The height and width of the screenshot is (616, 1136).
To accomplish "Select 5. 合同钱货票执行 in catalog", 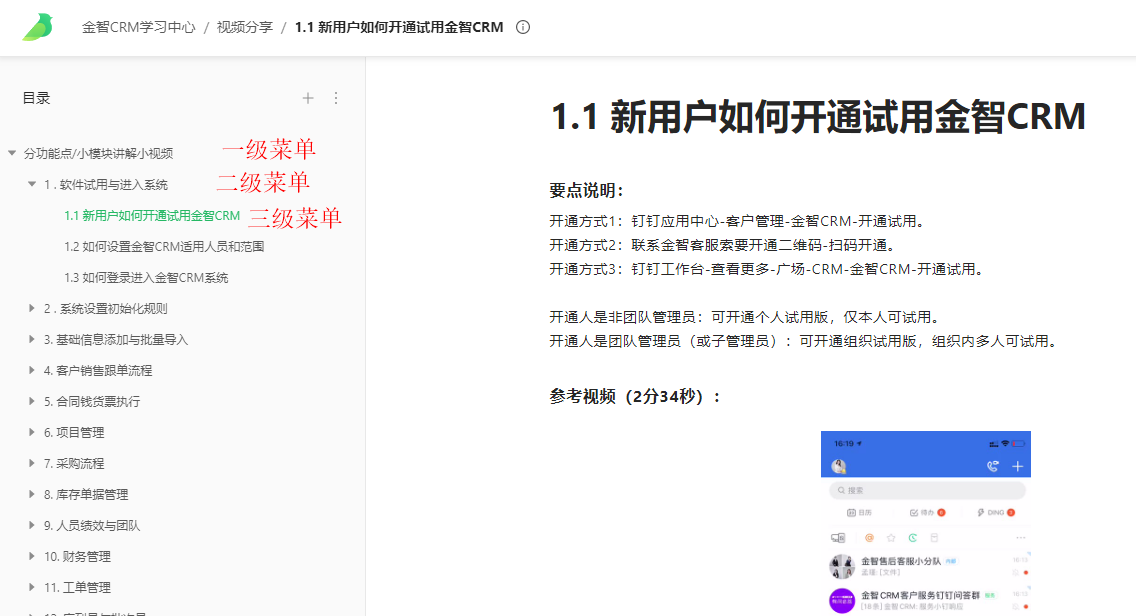I will pos(92,401).
